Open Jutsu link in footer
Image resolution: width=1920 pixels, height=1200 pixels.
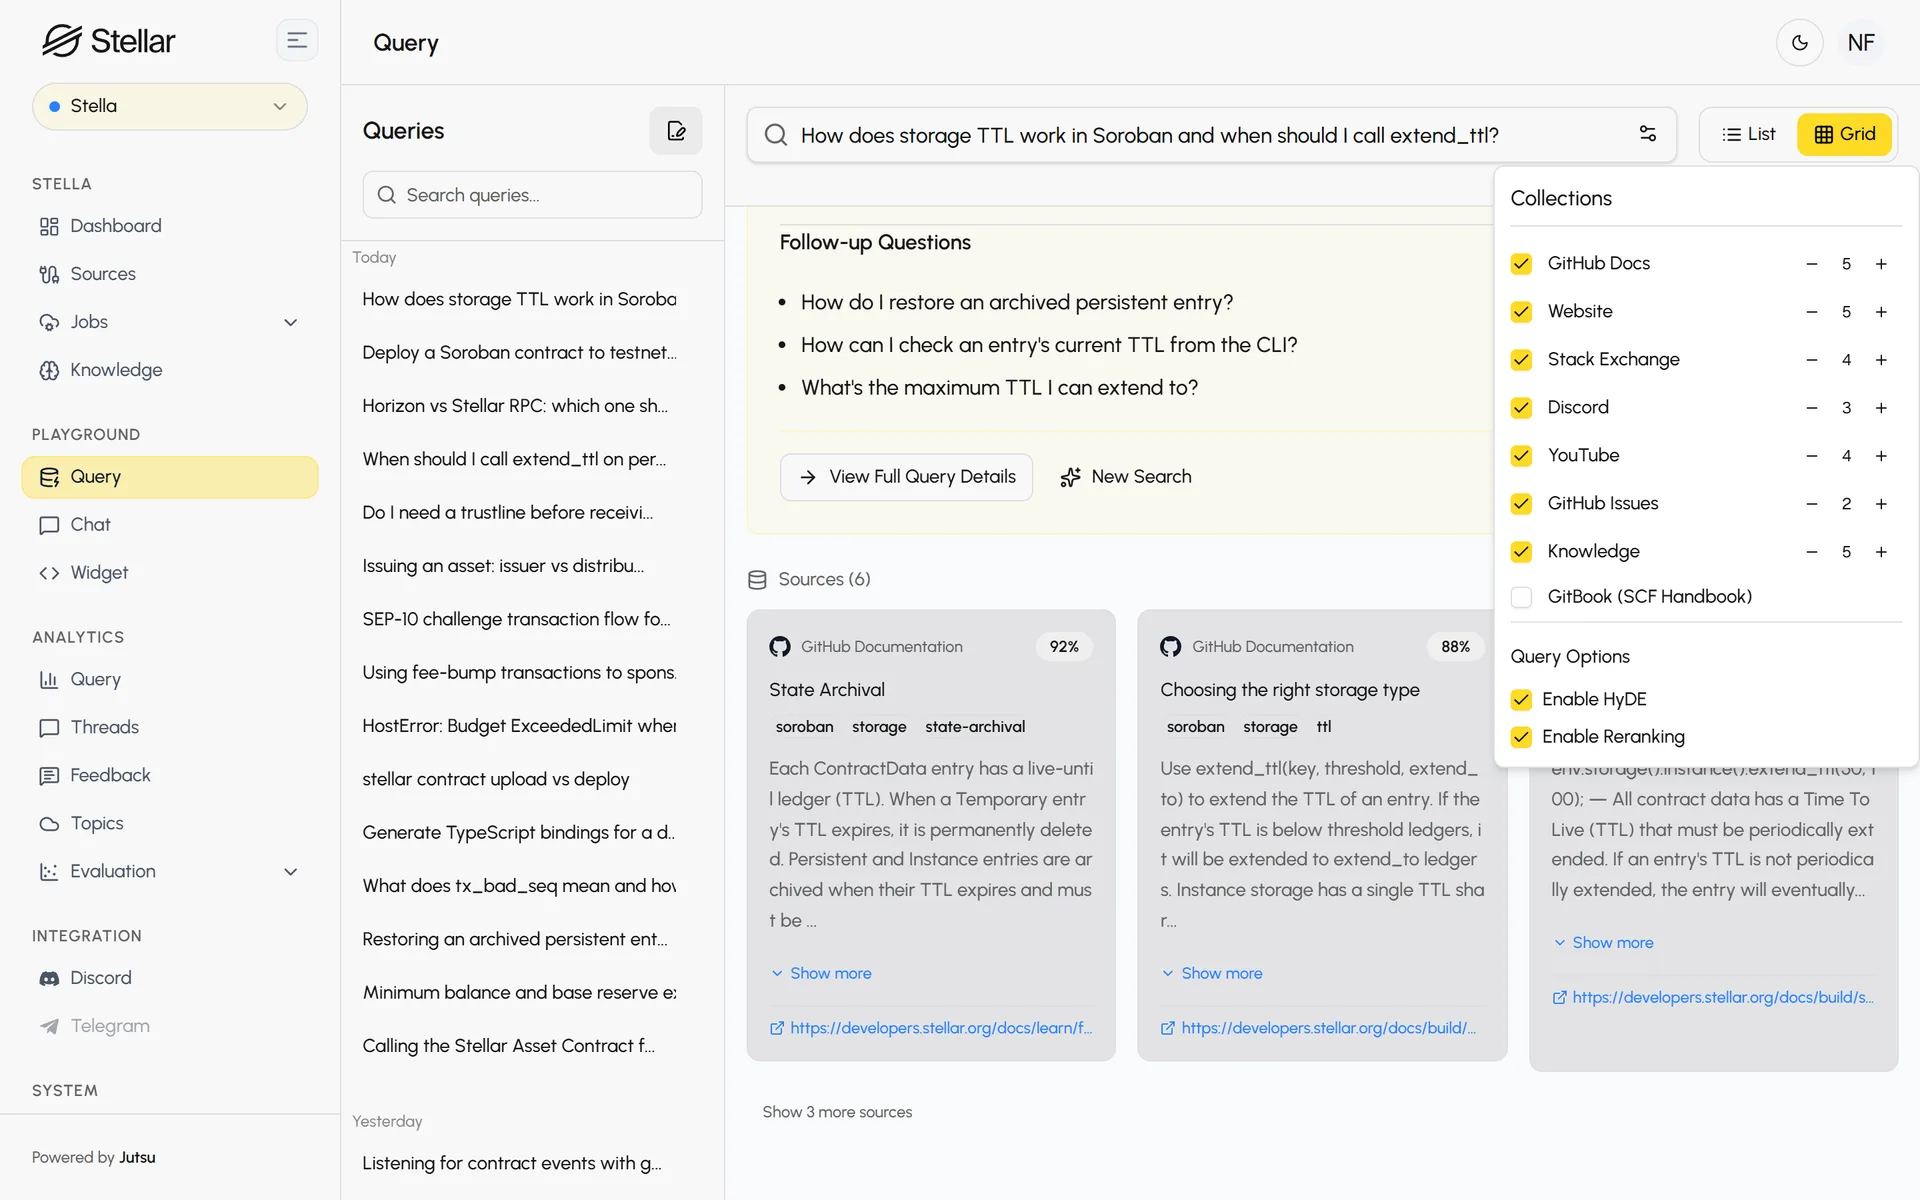(137, 1158)
